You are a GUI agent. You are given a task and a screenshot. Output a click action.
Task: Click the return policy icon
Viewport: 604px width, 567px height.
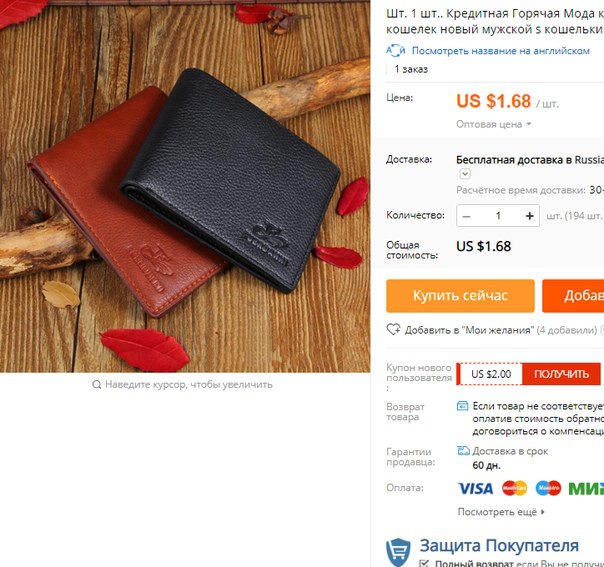(462, 406)
